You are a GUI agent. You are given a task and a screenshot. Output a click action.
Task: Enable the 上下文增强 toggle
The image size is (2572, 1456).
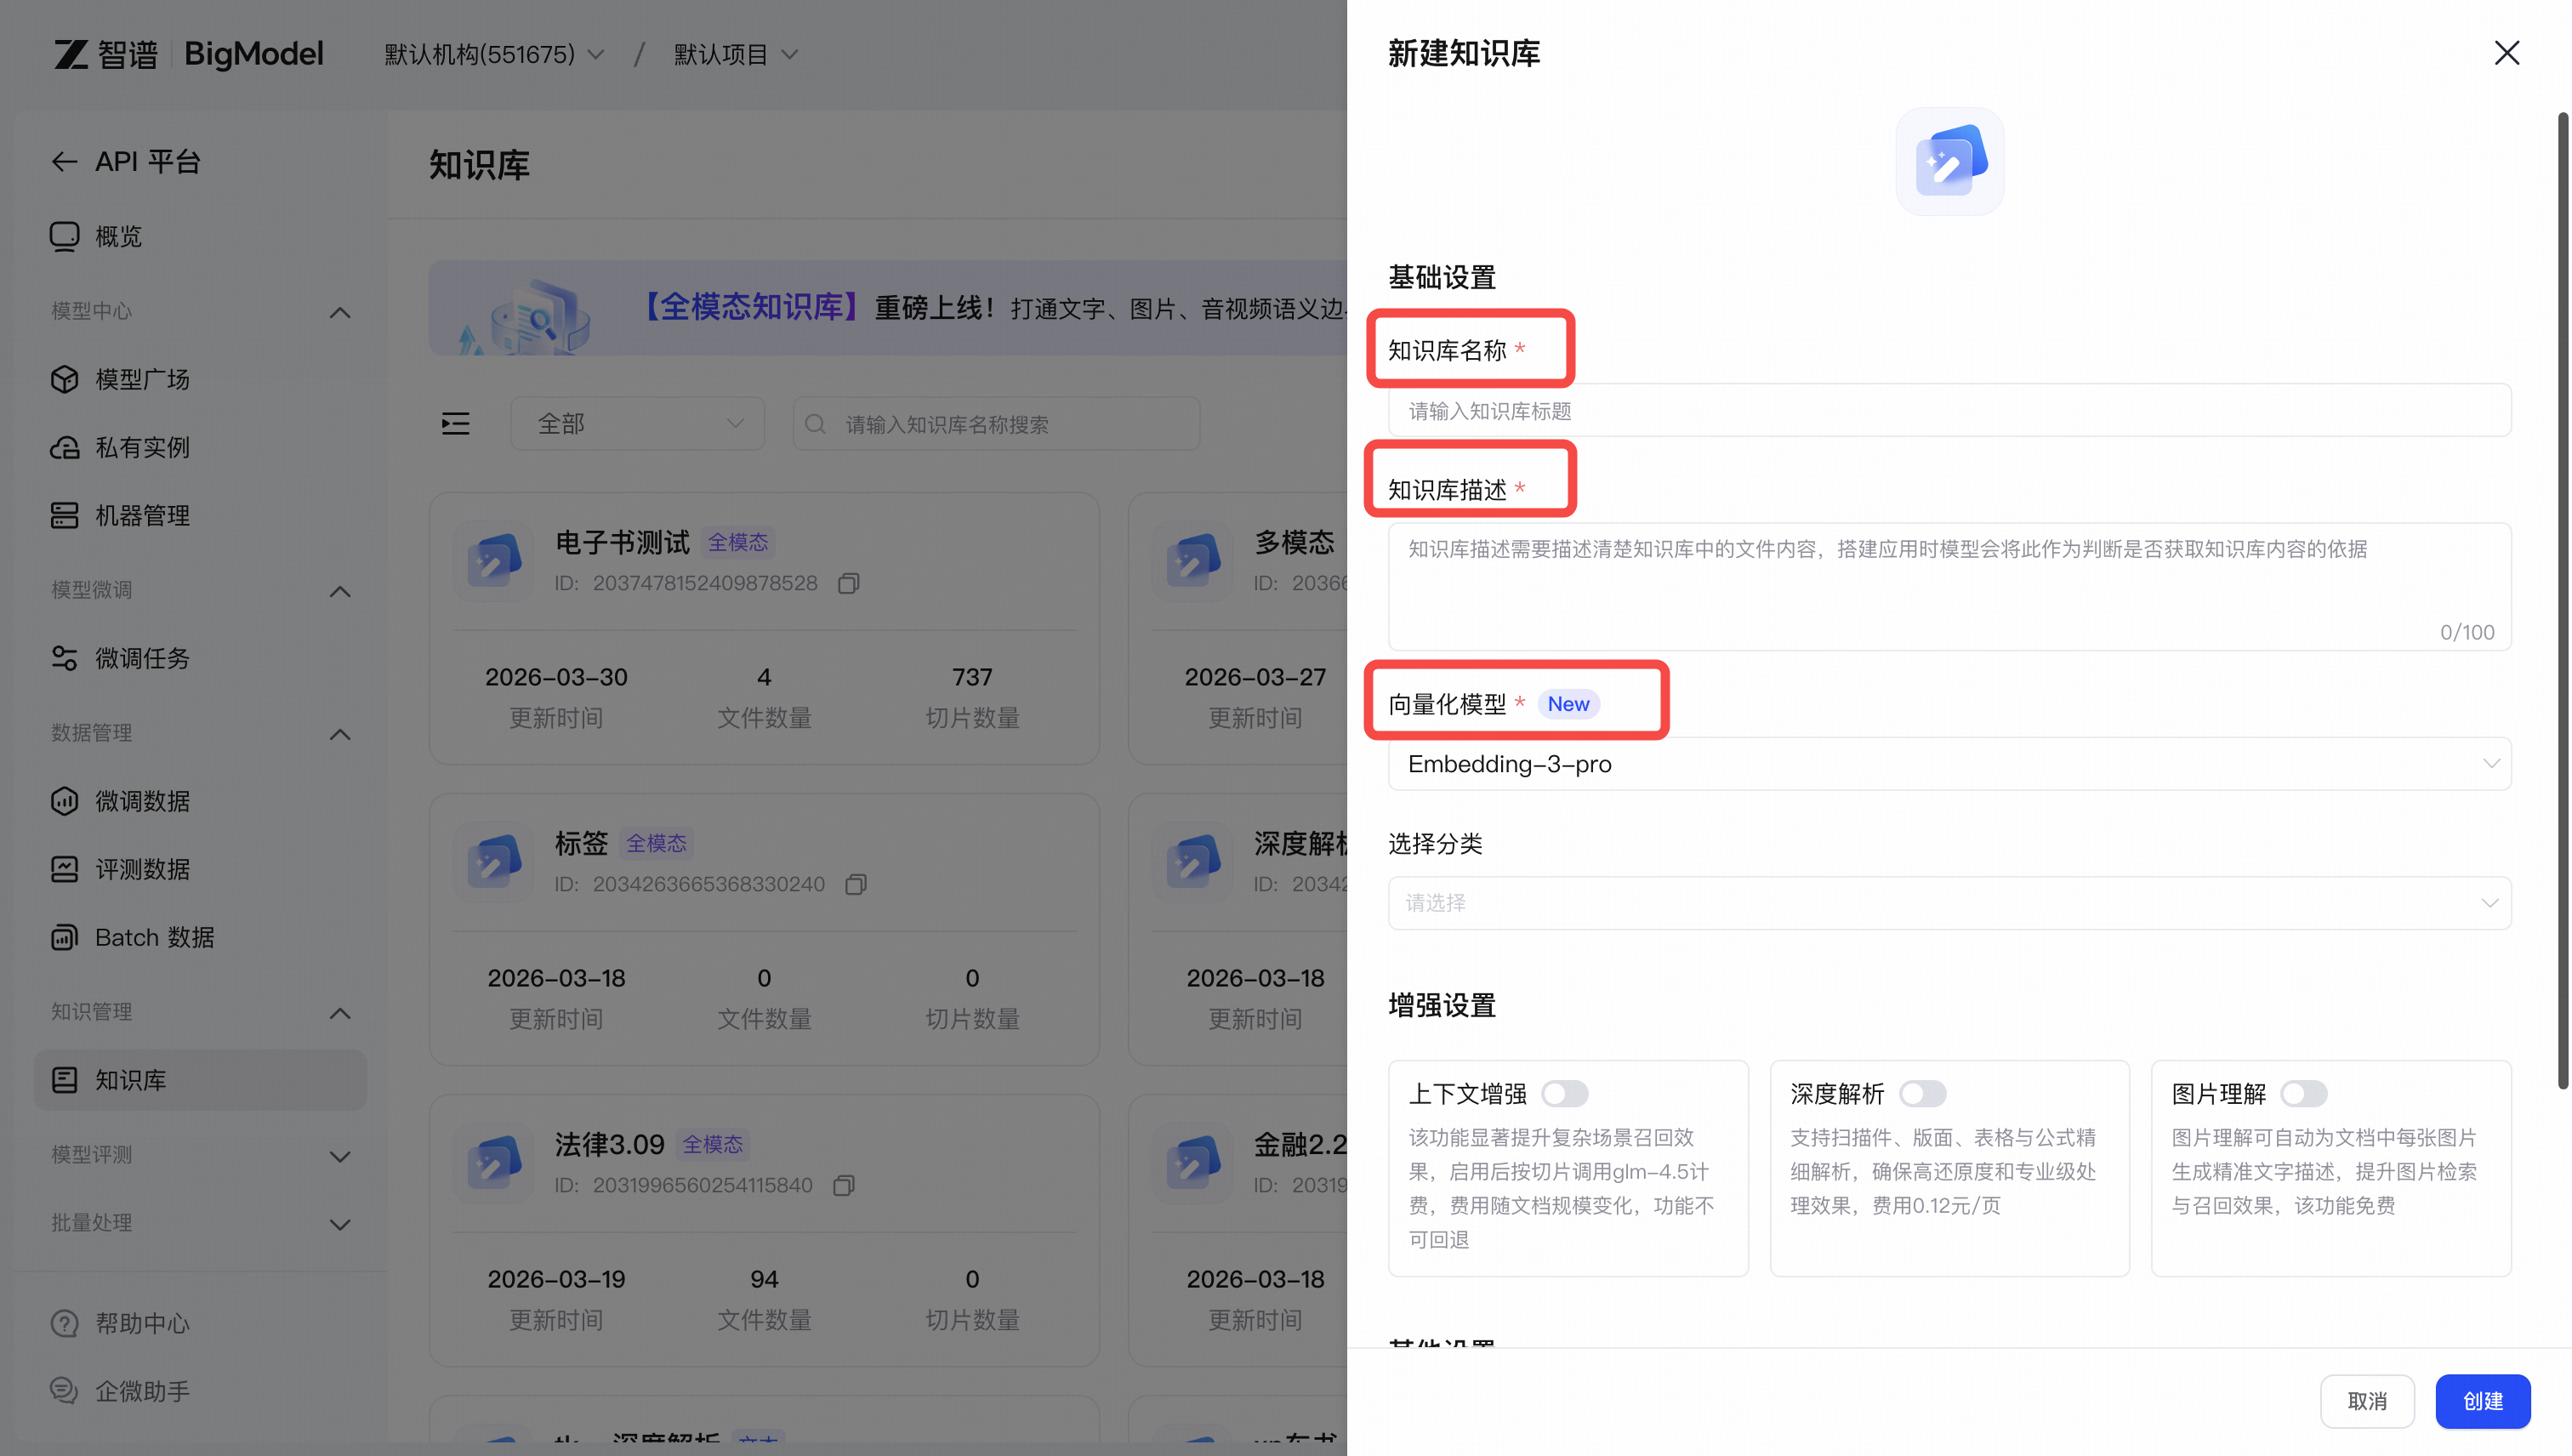[1564, 1094]
